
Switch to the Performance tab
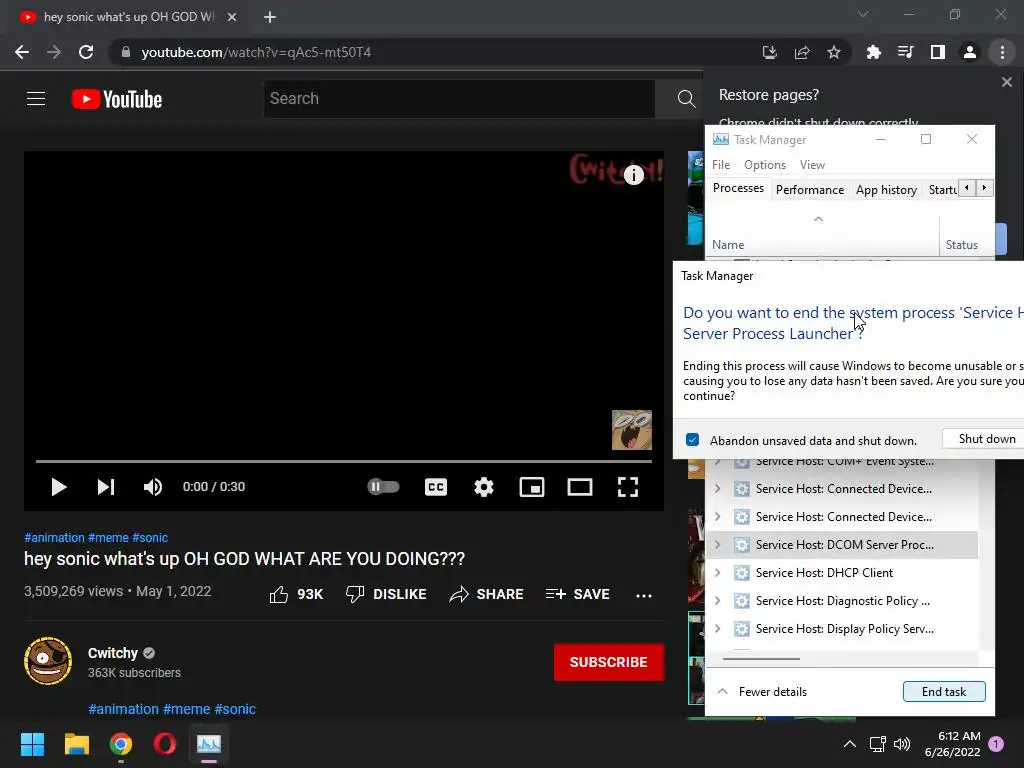click(x=810, y=189)
